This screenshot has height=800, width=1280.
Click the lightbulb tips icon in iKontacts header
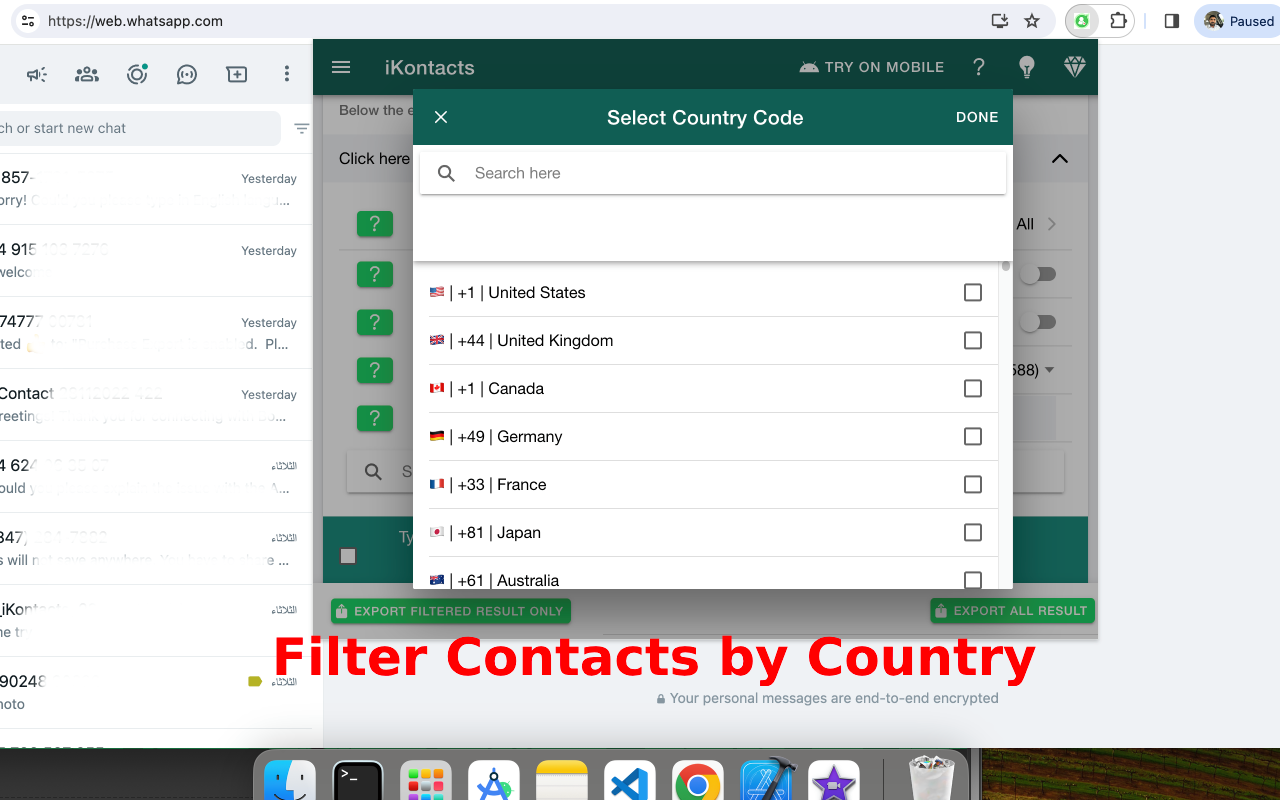pos(1026,67)
